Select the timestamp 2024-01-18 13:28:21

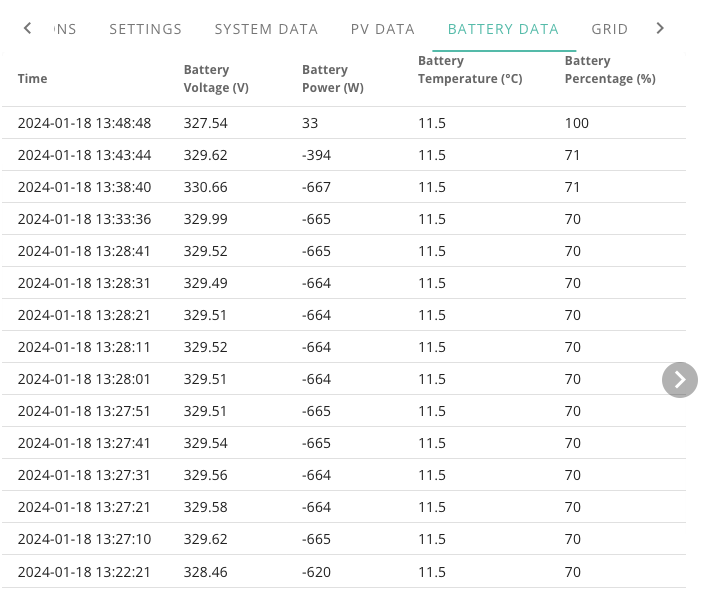coord(84,315)
